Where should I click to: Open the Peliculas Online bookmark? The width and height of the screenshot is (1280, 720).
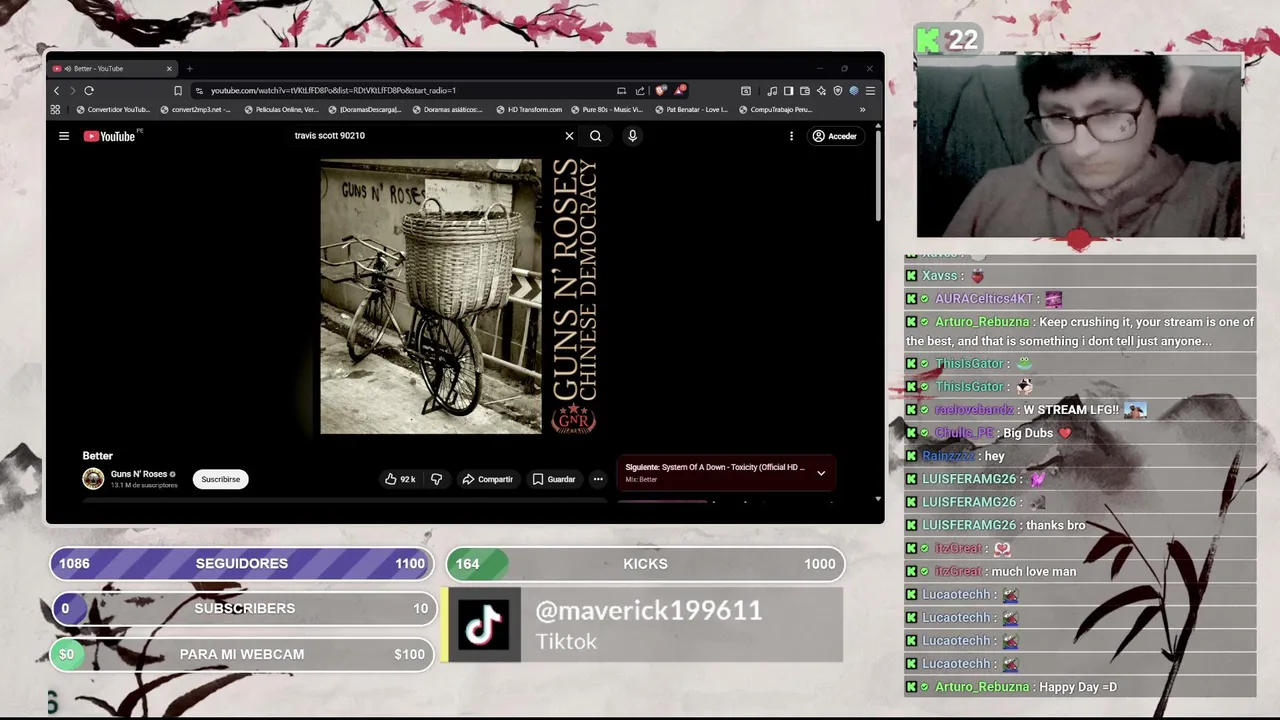pos(281,110)
